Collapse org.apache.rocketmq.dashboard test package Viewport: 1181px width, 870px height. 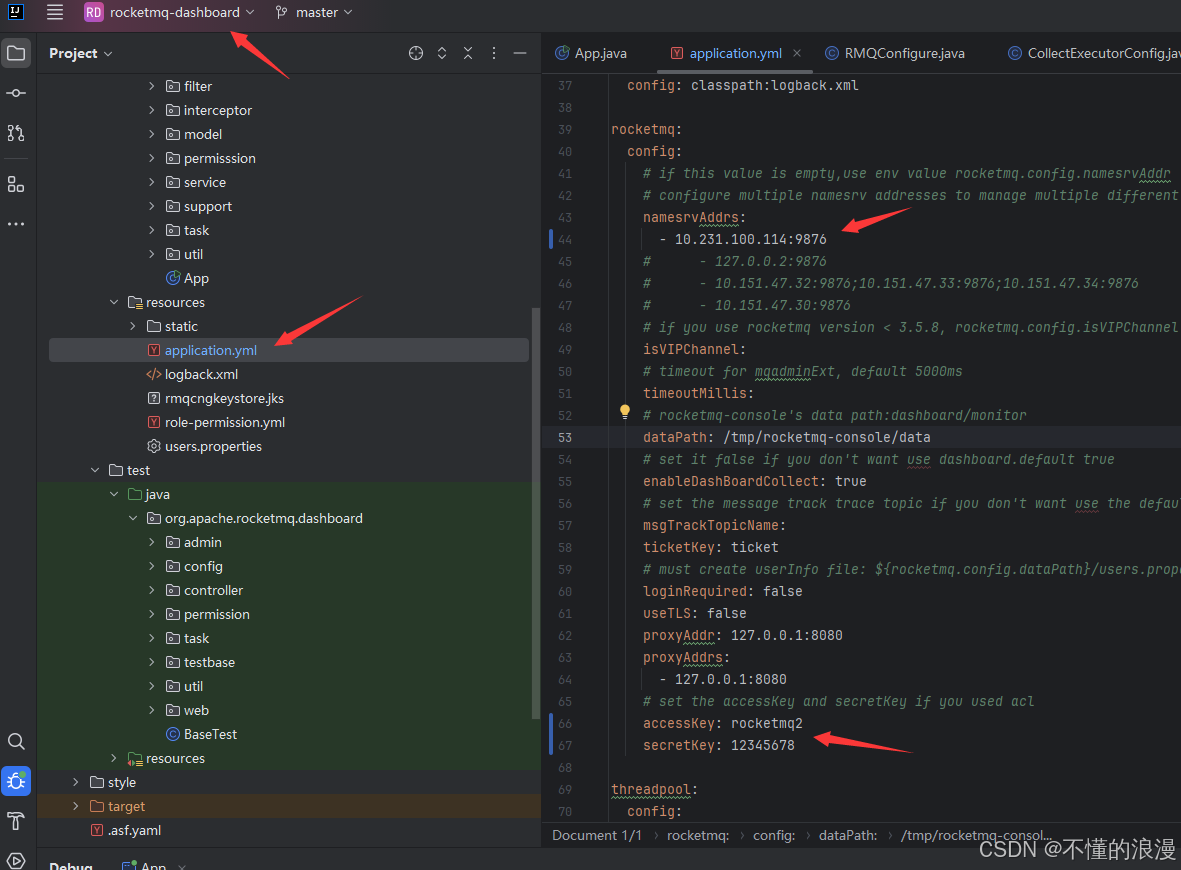(133, 519)
